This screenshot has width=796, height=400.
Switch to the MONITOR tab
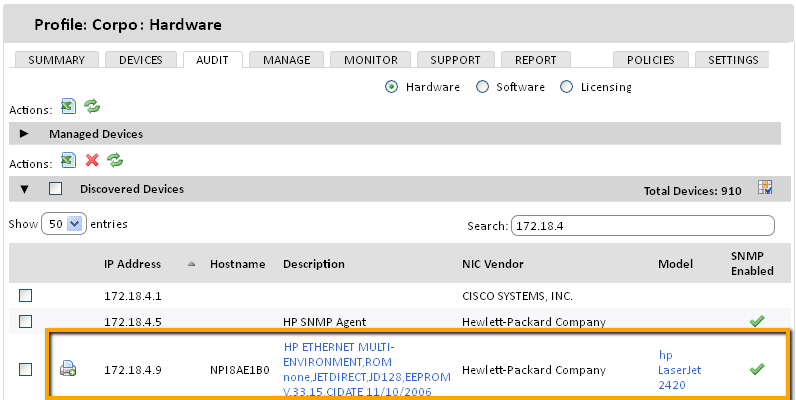click(371, 60)
